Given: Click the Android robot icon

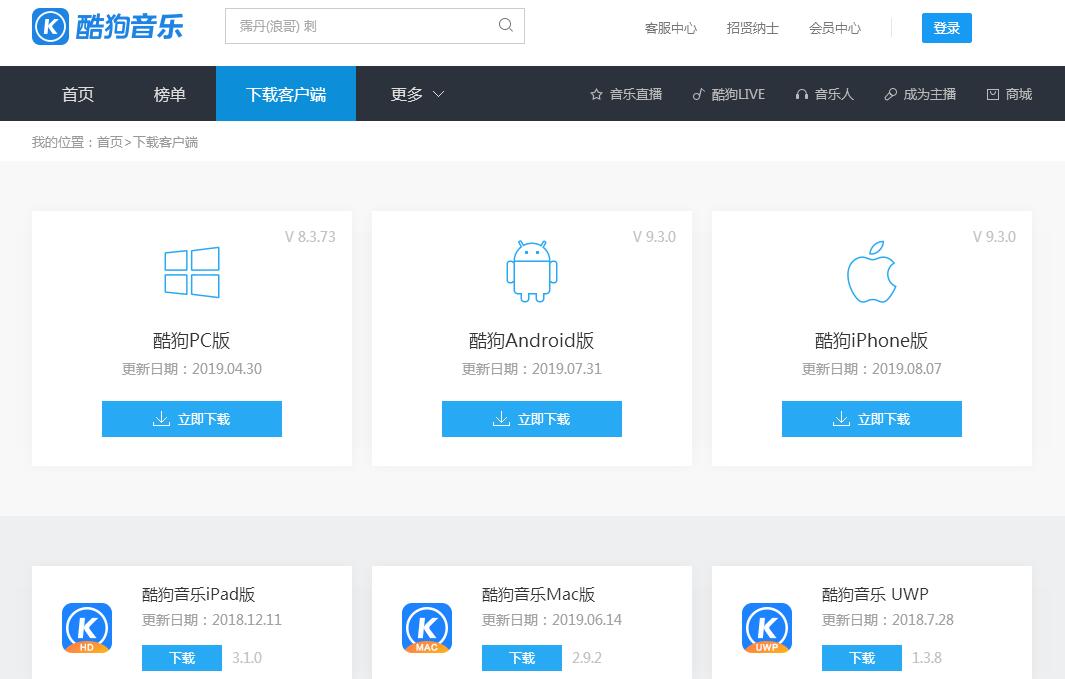Looking at the screenshot, I should pos(531,271).
